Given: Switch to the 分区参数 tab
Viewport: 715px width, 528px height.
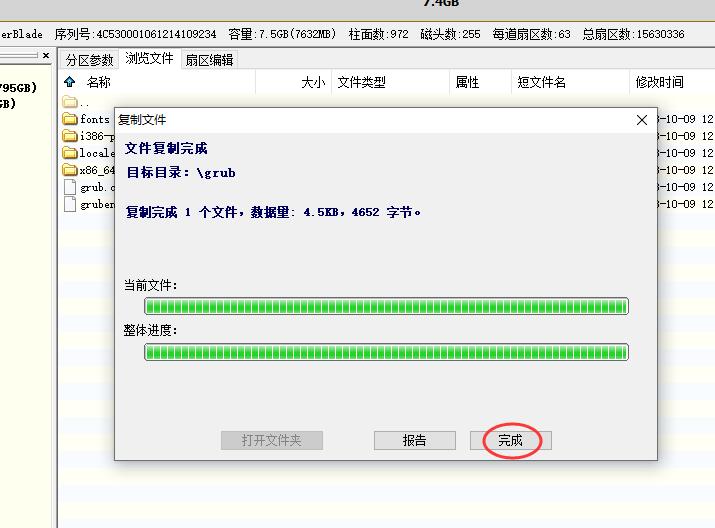Looking at the screenshot, I should click(x=90, y=60).
